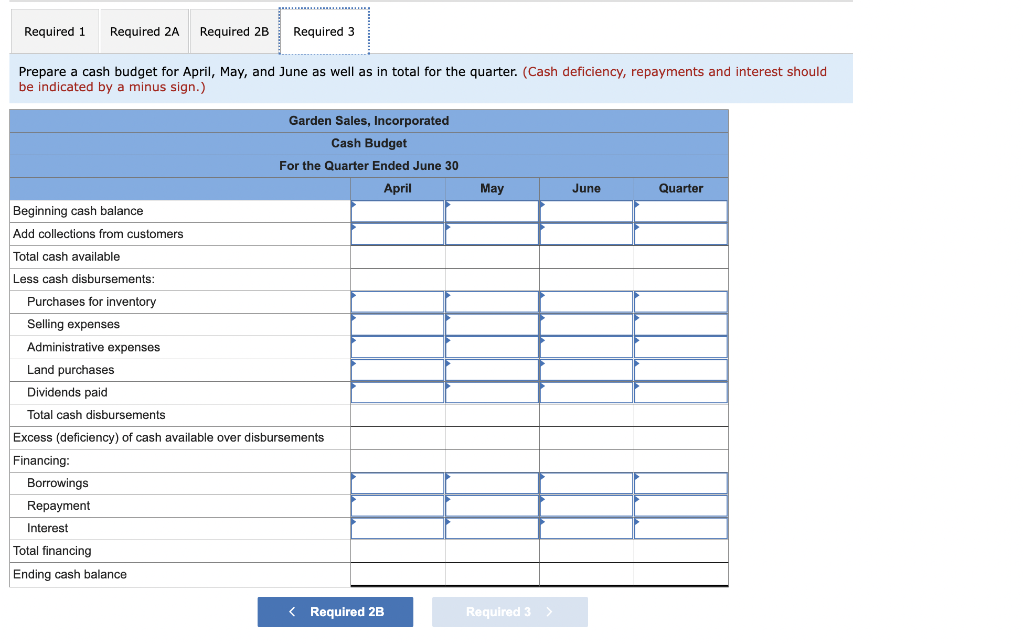Viewport: 1024px width, 644px height.
Task: Click Quarter Borrowings cell
Action: [680, 483]
